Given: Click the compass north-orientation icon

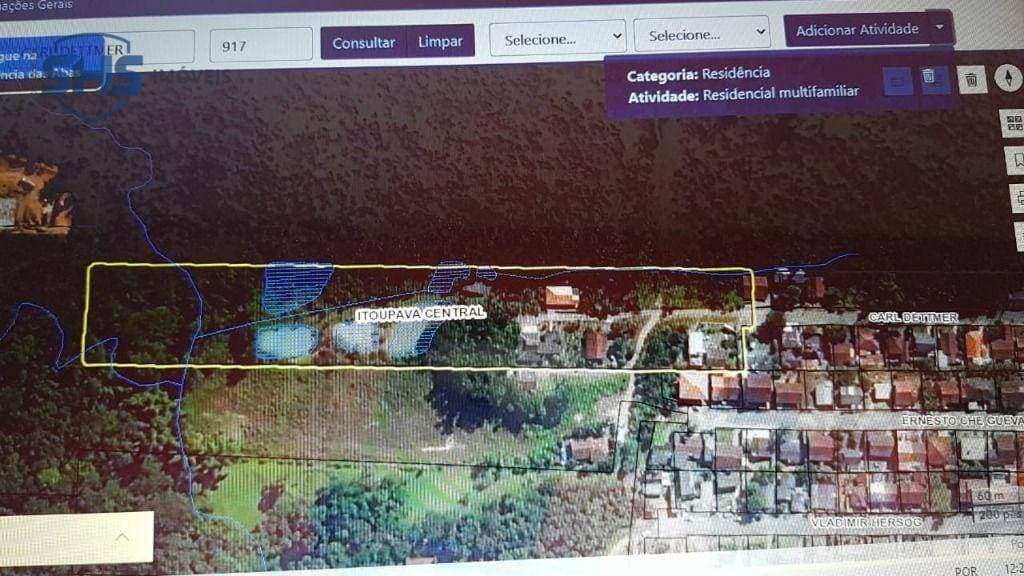Looking at the screenshot, I should pos(1008,77).
